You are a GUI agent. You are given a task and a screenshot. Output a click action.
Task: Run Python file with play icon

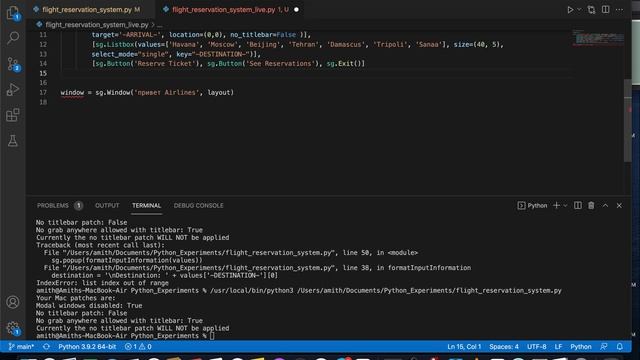(570, 9)
